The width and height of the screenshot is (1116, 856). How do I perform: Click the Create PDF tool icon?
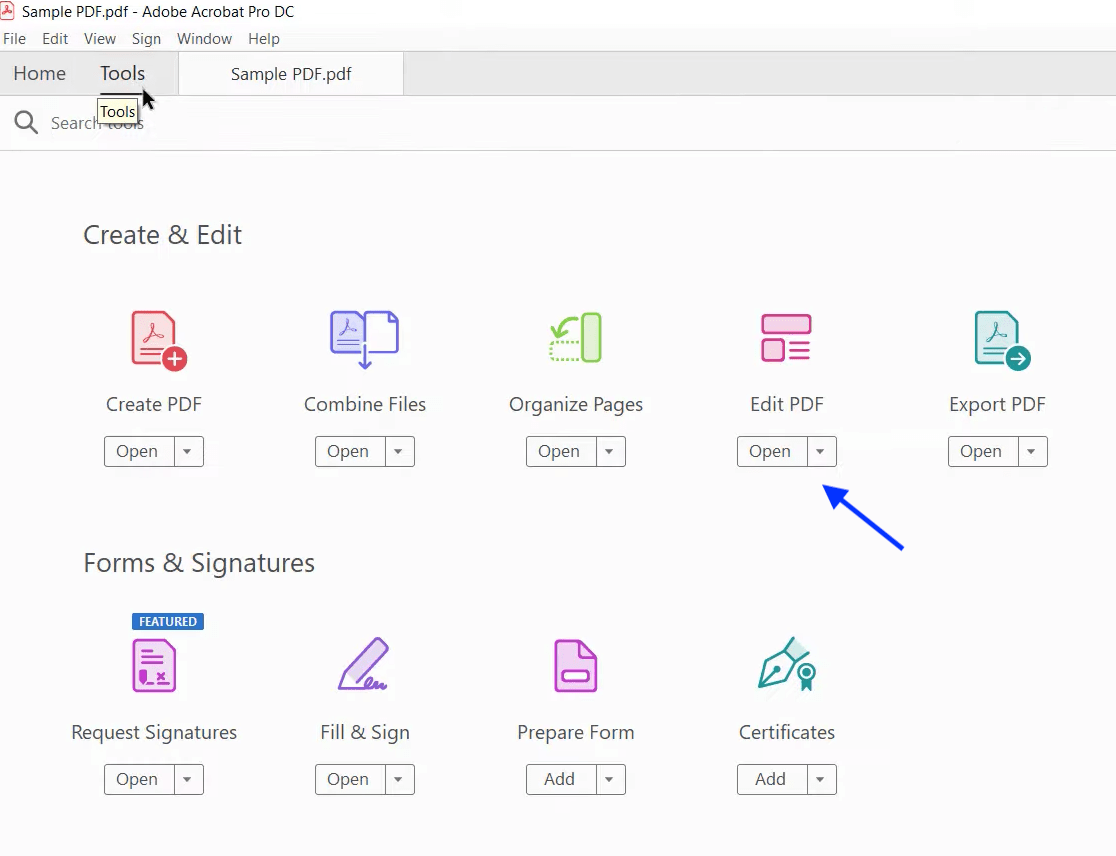[x=159, y=341]
